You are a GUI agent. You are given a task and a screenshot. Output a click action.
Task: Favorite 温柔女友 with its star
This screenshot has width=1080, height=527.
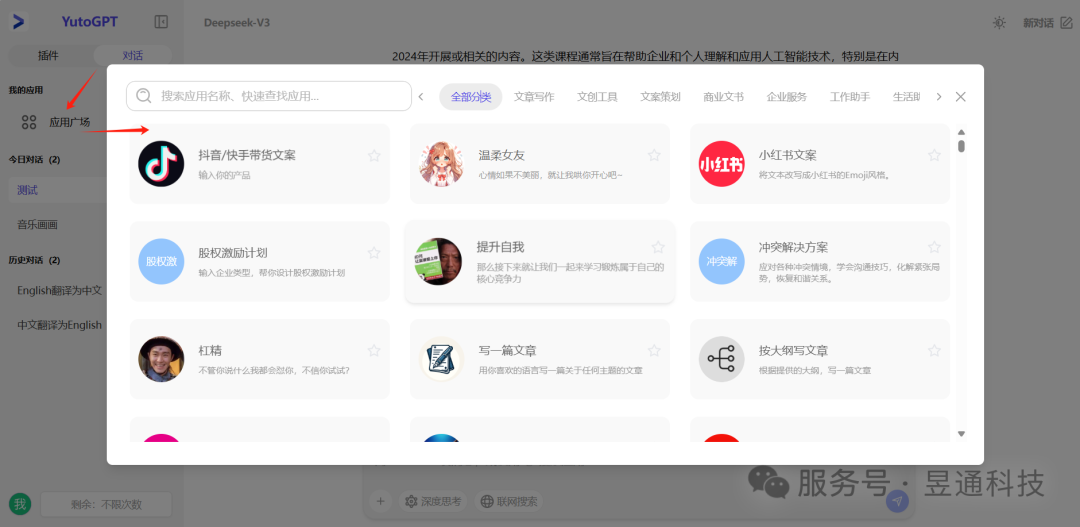click(x=654, y=156)
